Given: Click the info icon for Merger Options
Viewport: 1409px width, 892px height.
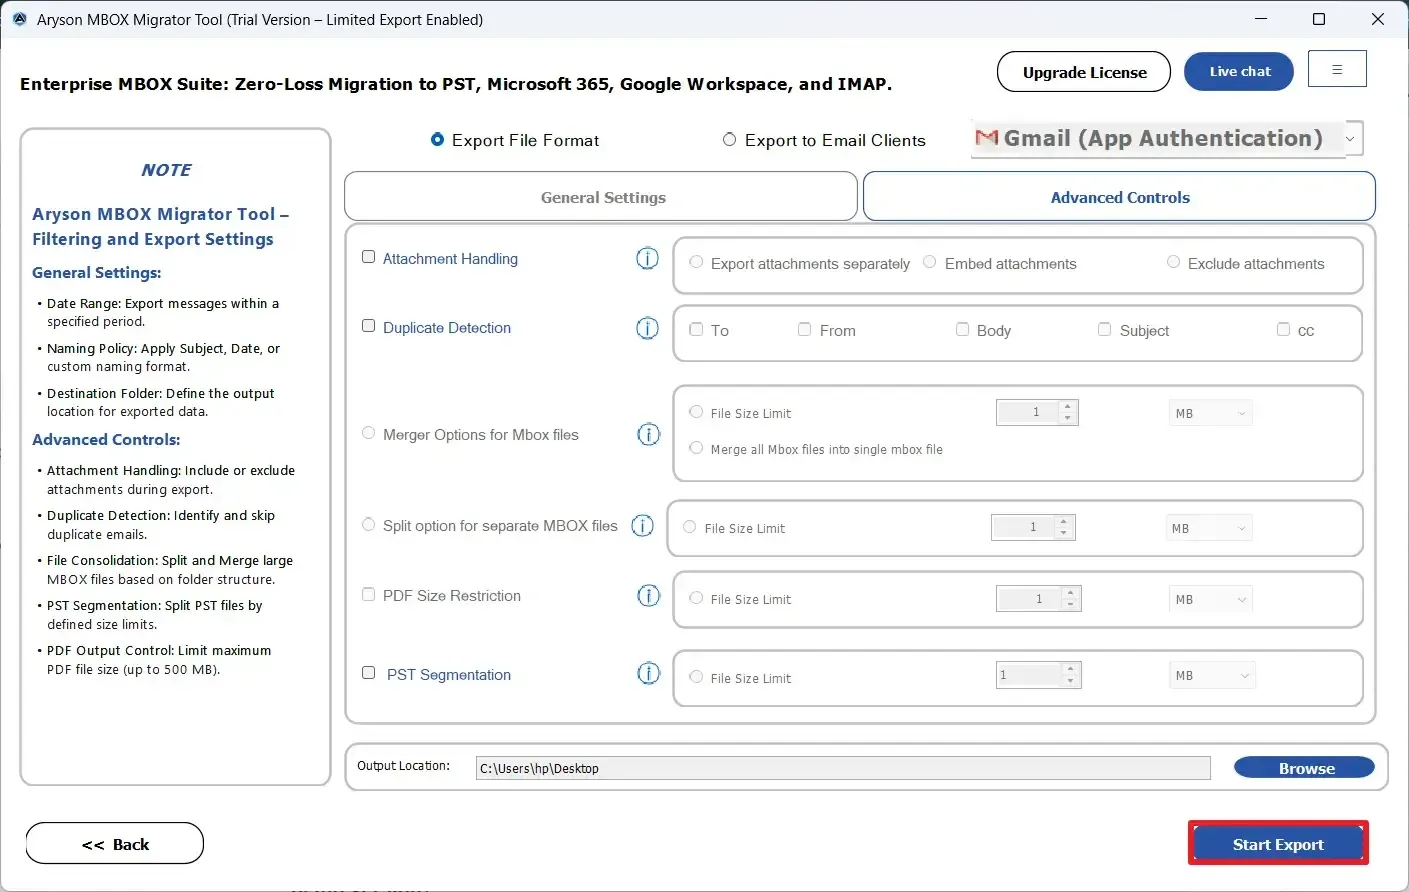Looking at the screenshot, I should (x=649, y=435).
